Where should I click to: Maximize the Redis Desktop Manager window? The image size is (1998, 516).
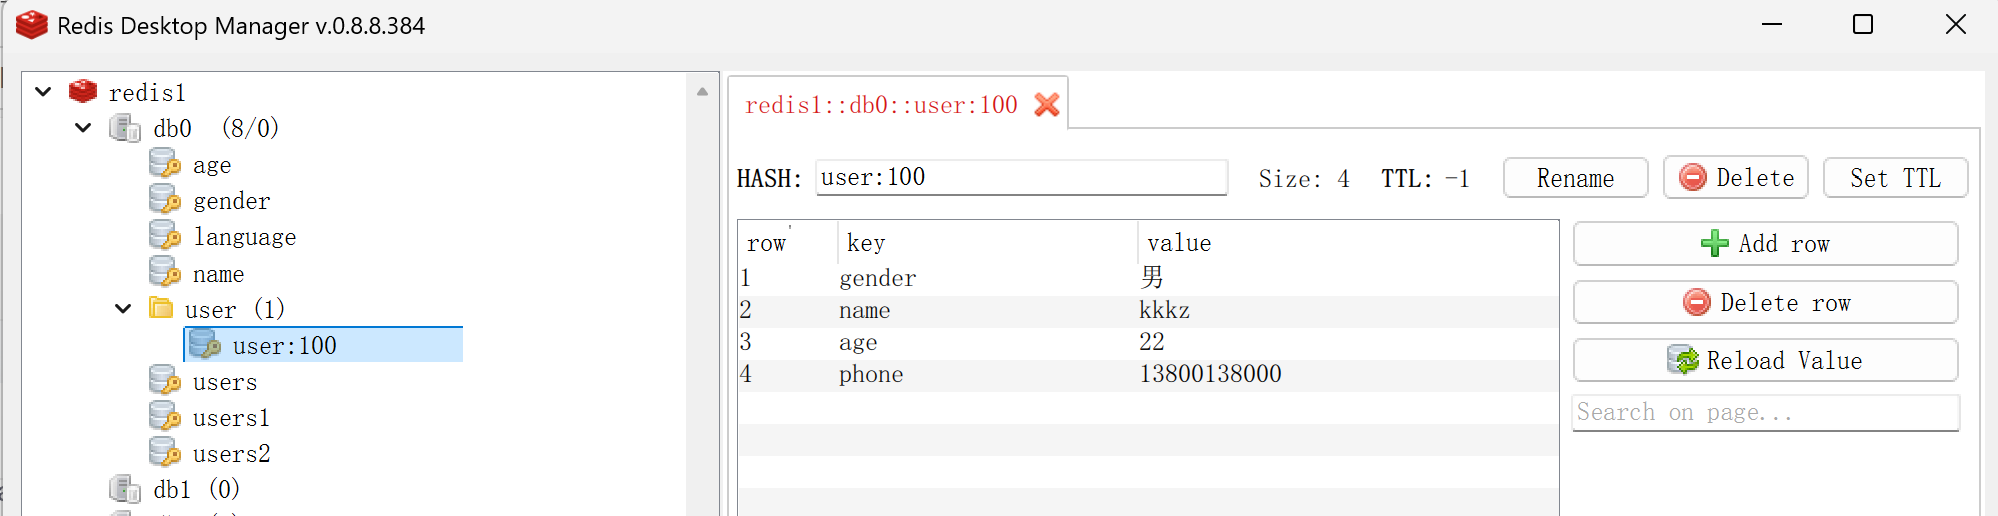point(1863,24)
